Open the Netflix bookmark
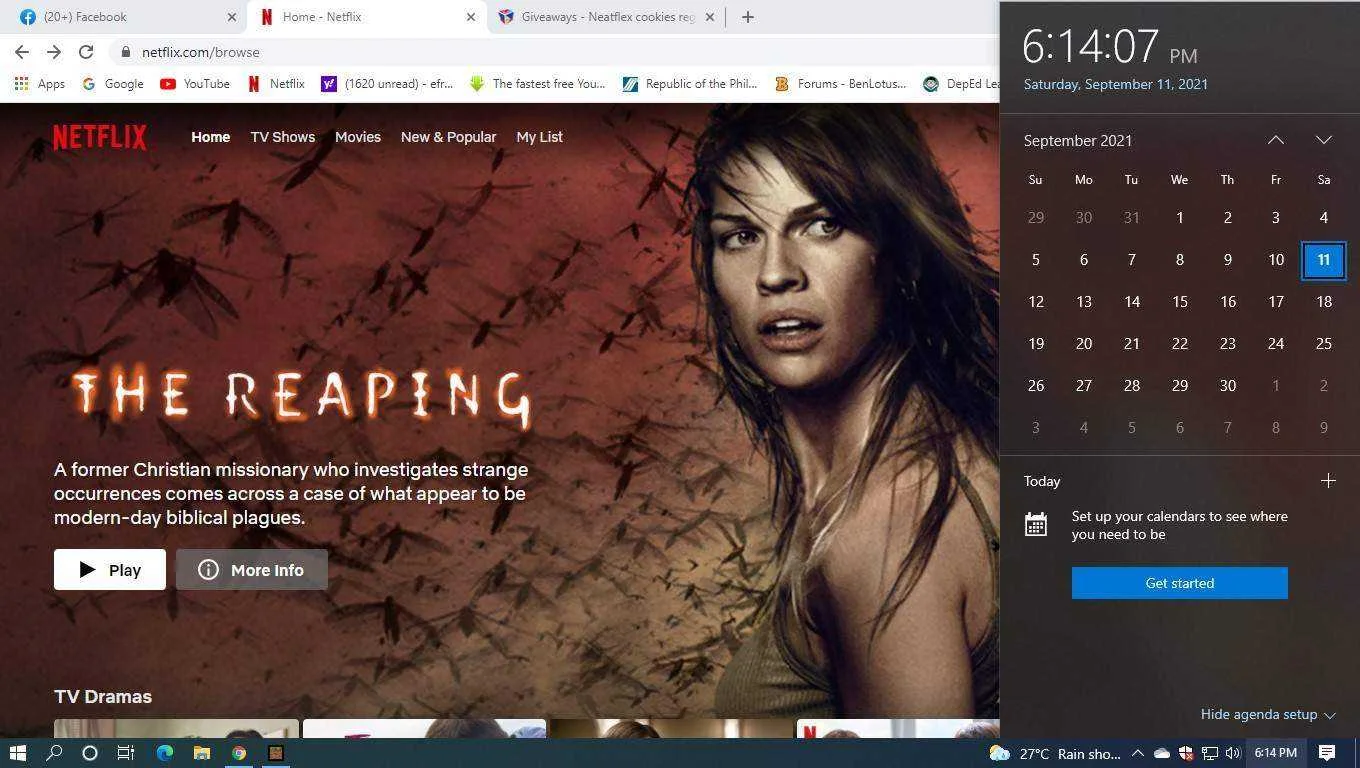Viewport: 1360px width, 768px height. [x=276, y=84]
